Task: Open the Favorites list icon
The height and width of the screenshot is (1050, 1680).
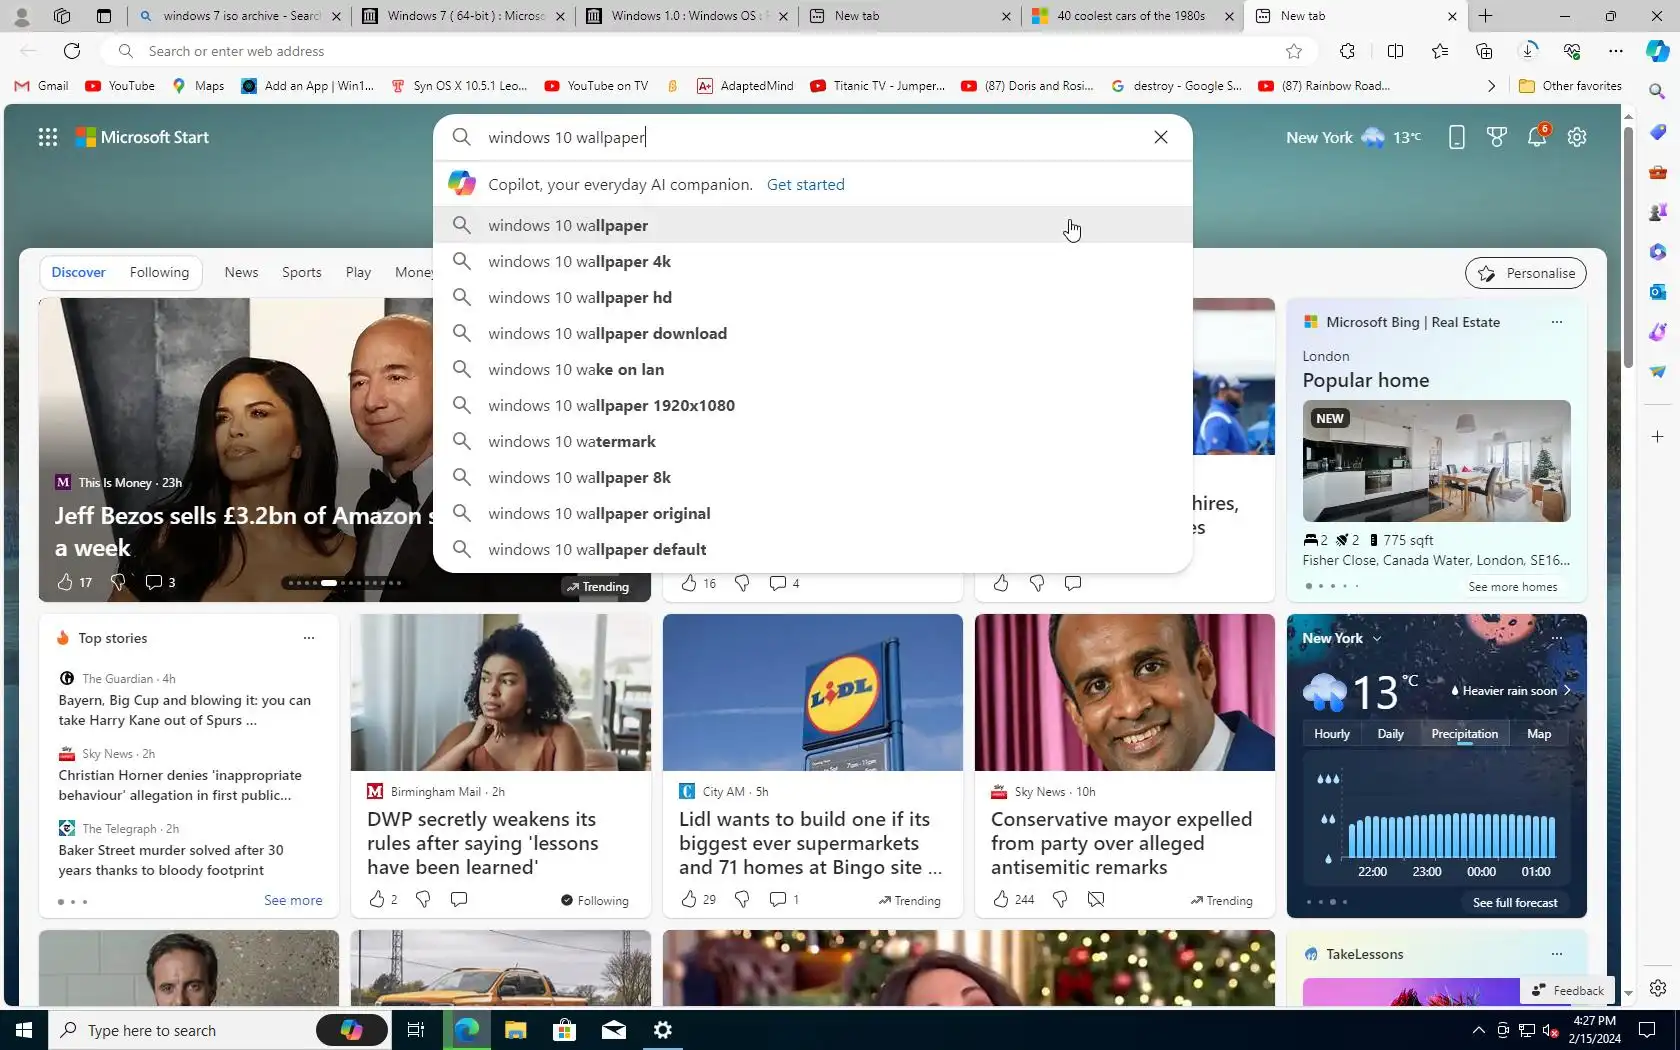Action: [1439, 51]
